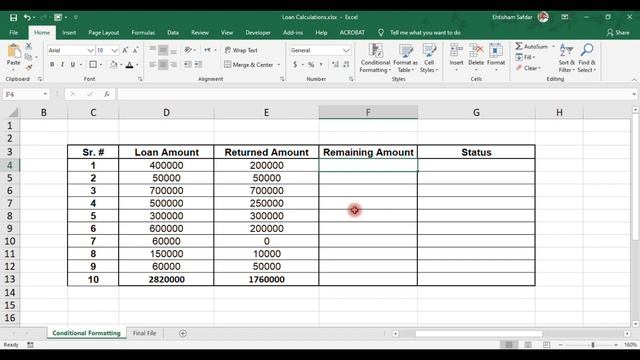Image resolution: width=640 pixels, height=360 pixels.
Task: Select the column G header
Action: click(x=476, y=113)
